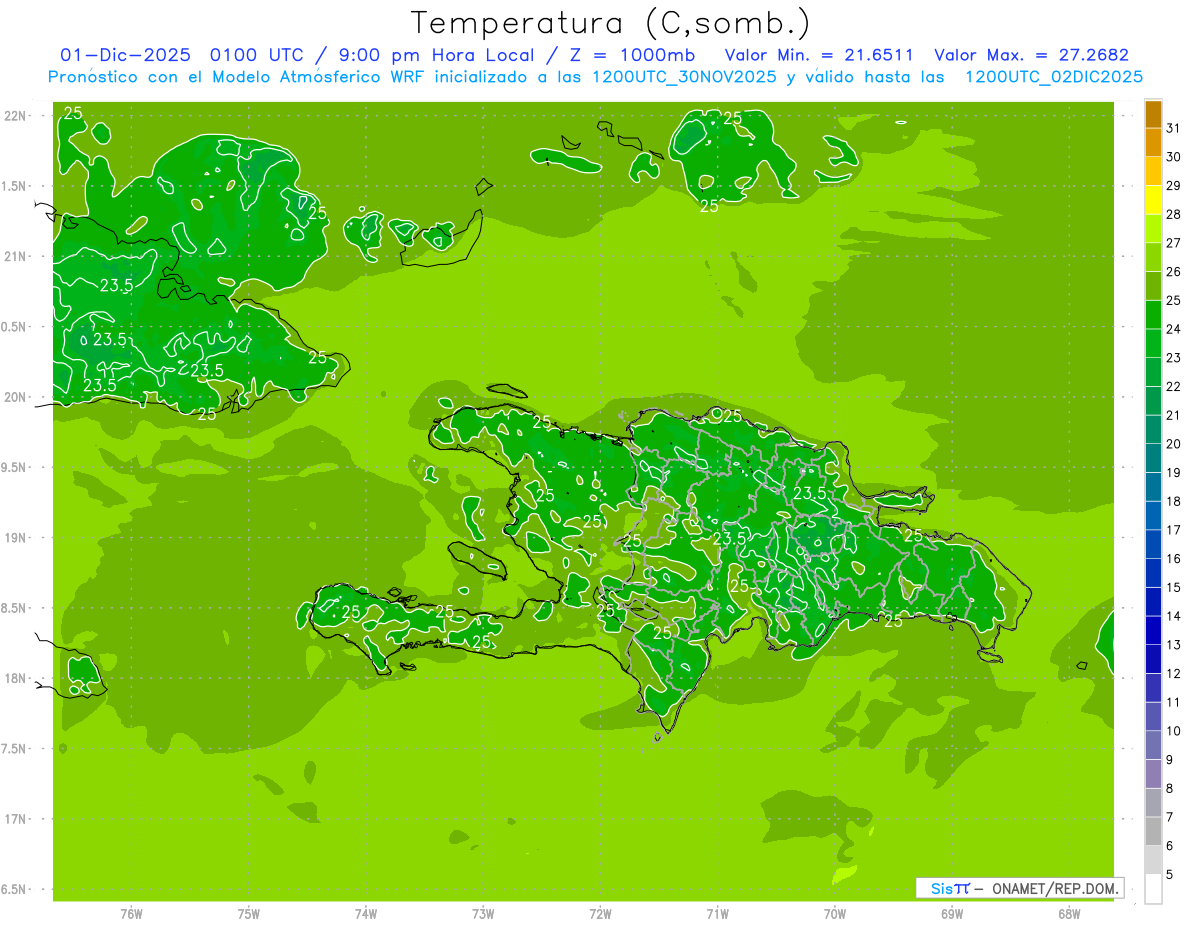Click the Valor Min. = 21.6511 text
1200x927 pixels.
click(x=820, y=55)
